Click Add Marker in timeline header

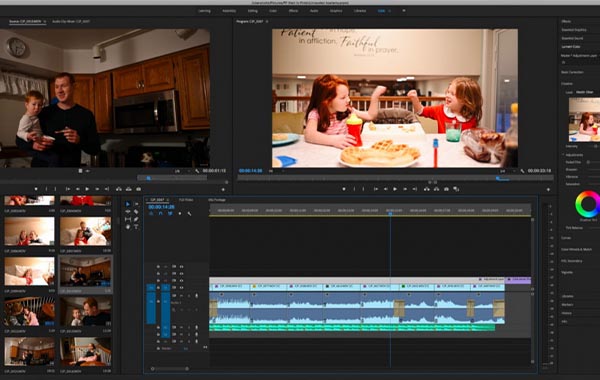point(180,214)
